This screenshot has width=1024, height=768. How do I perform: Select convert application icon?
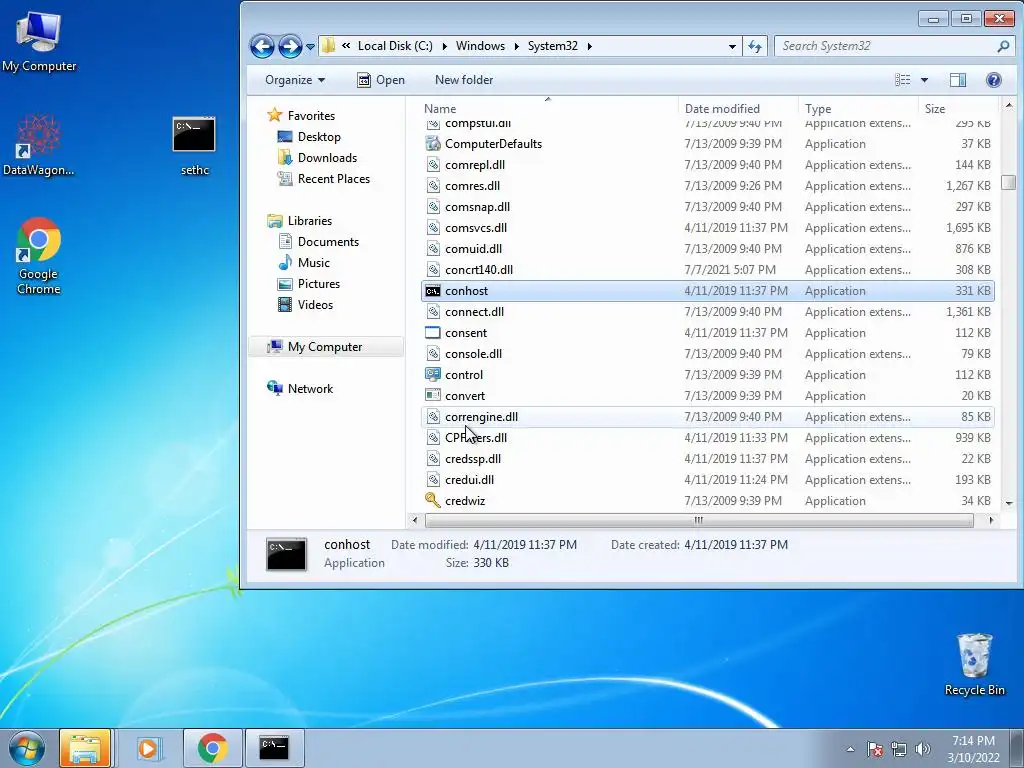click(x=432, y=396)
